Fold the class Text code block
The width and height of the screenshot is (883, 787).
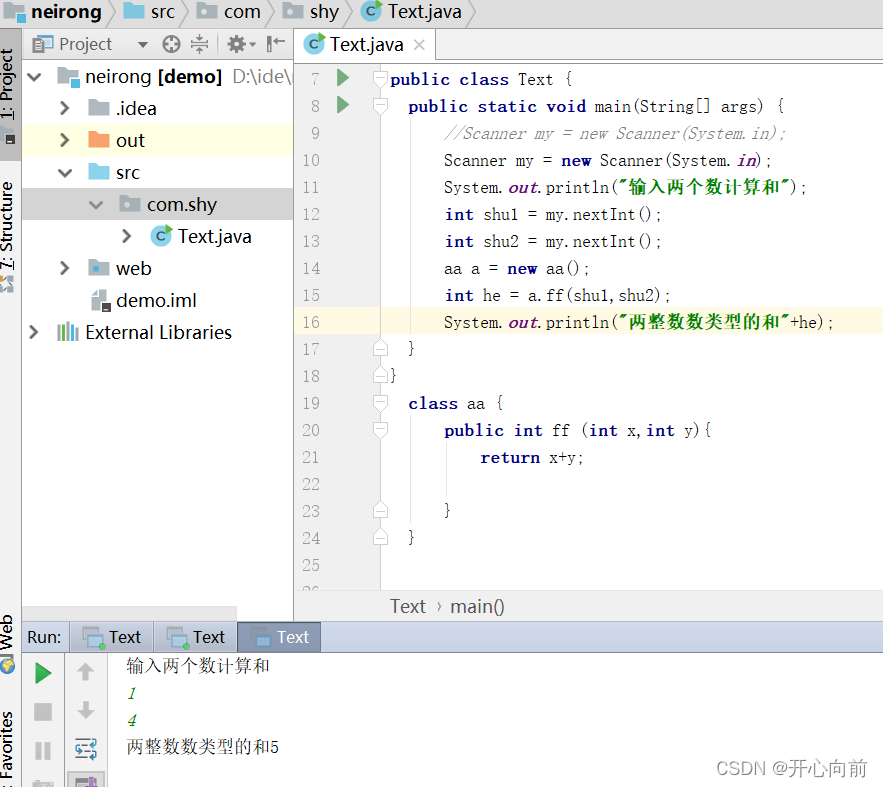(x=381, y=79)
